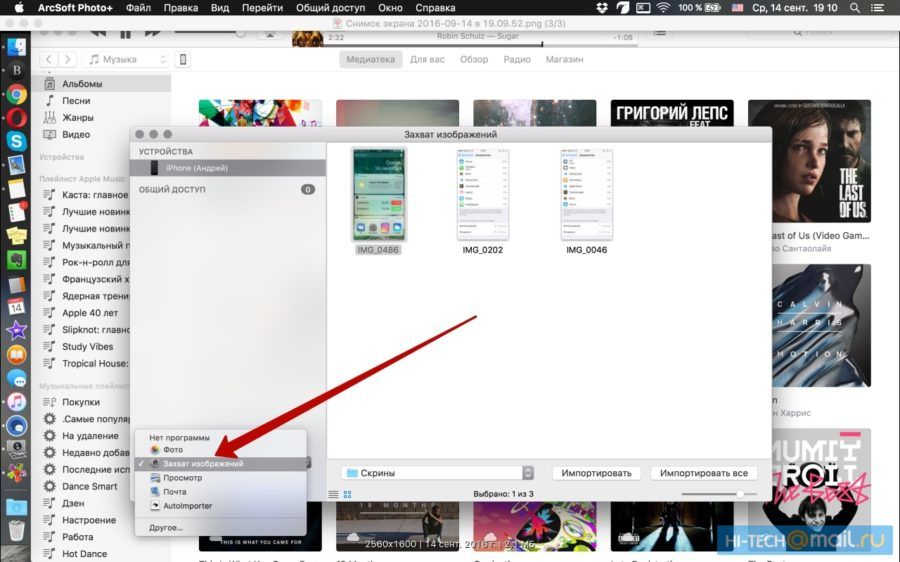
Task: Choose Фото in the app popup menu
Action: [173, 450]
